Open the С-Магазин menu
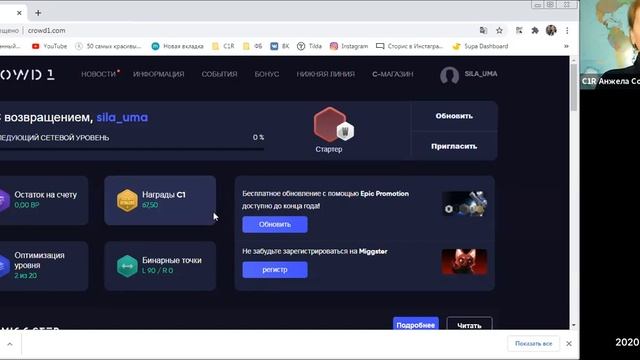The width and height of the screenshot is (640, 360). click(393, 74)
